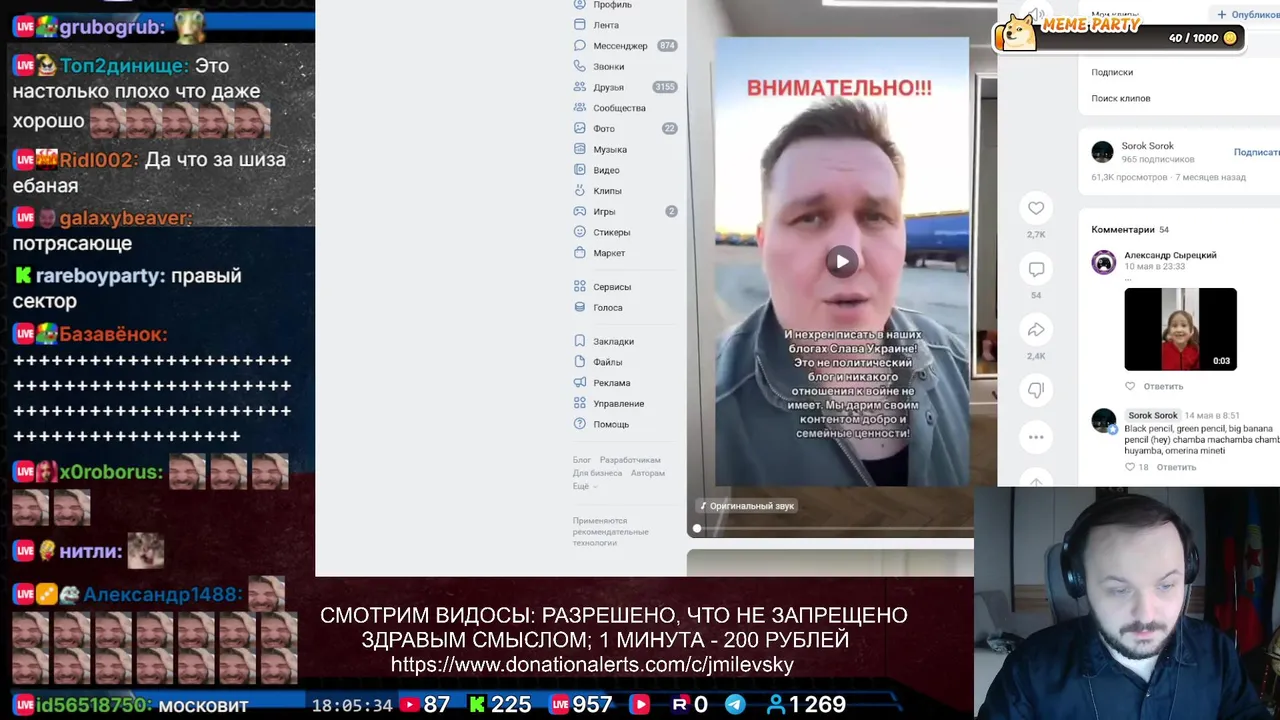Open Профиль in the VK sidebar

[612, 5]
